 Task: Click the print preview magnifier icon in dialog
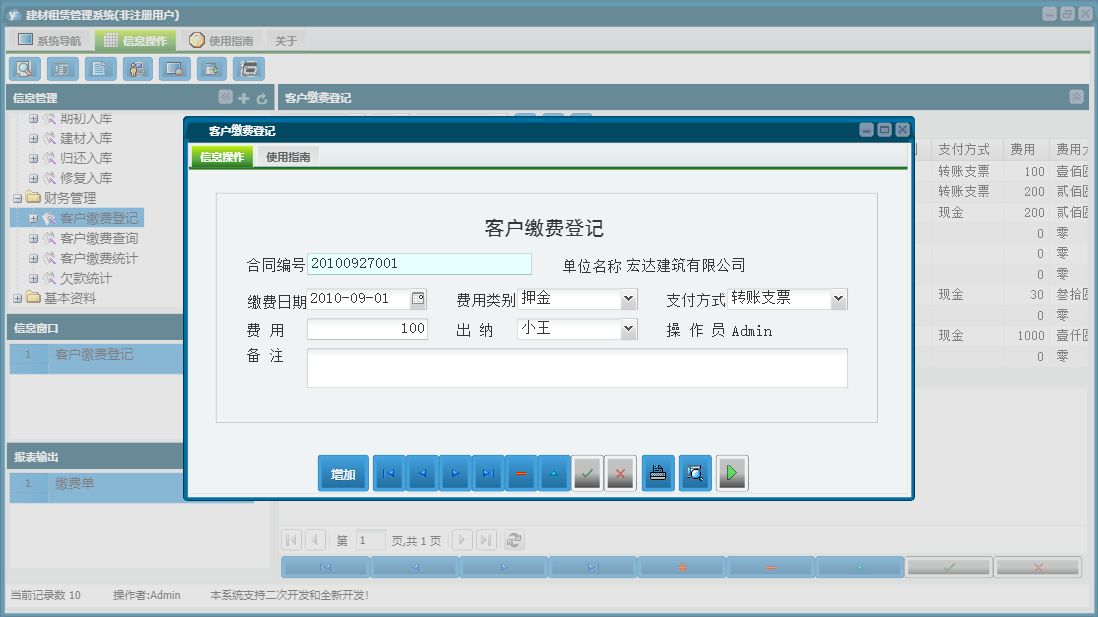click(695, 473)
